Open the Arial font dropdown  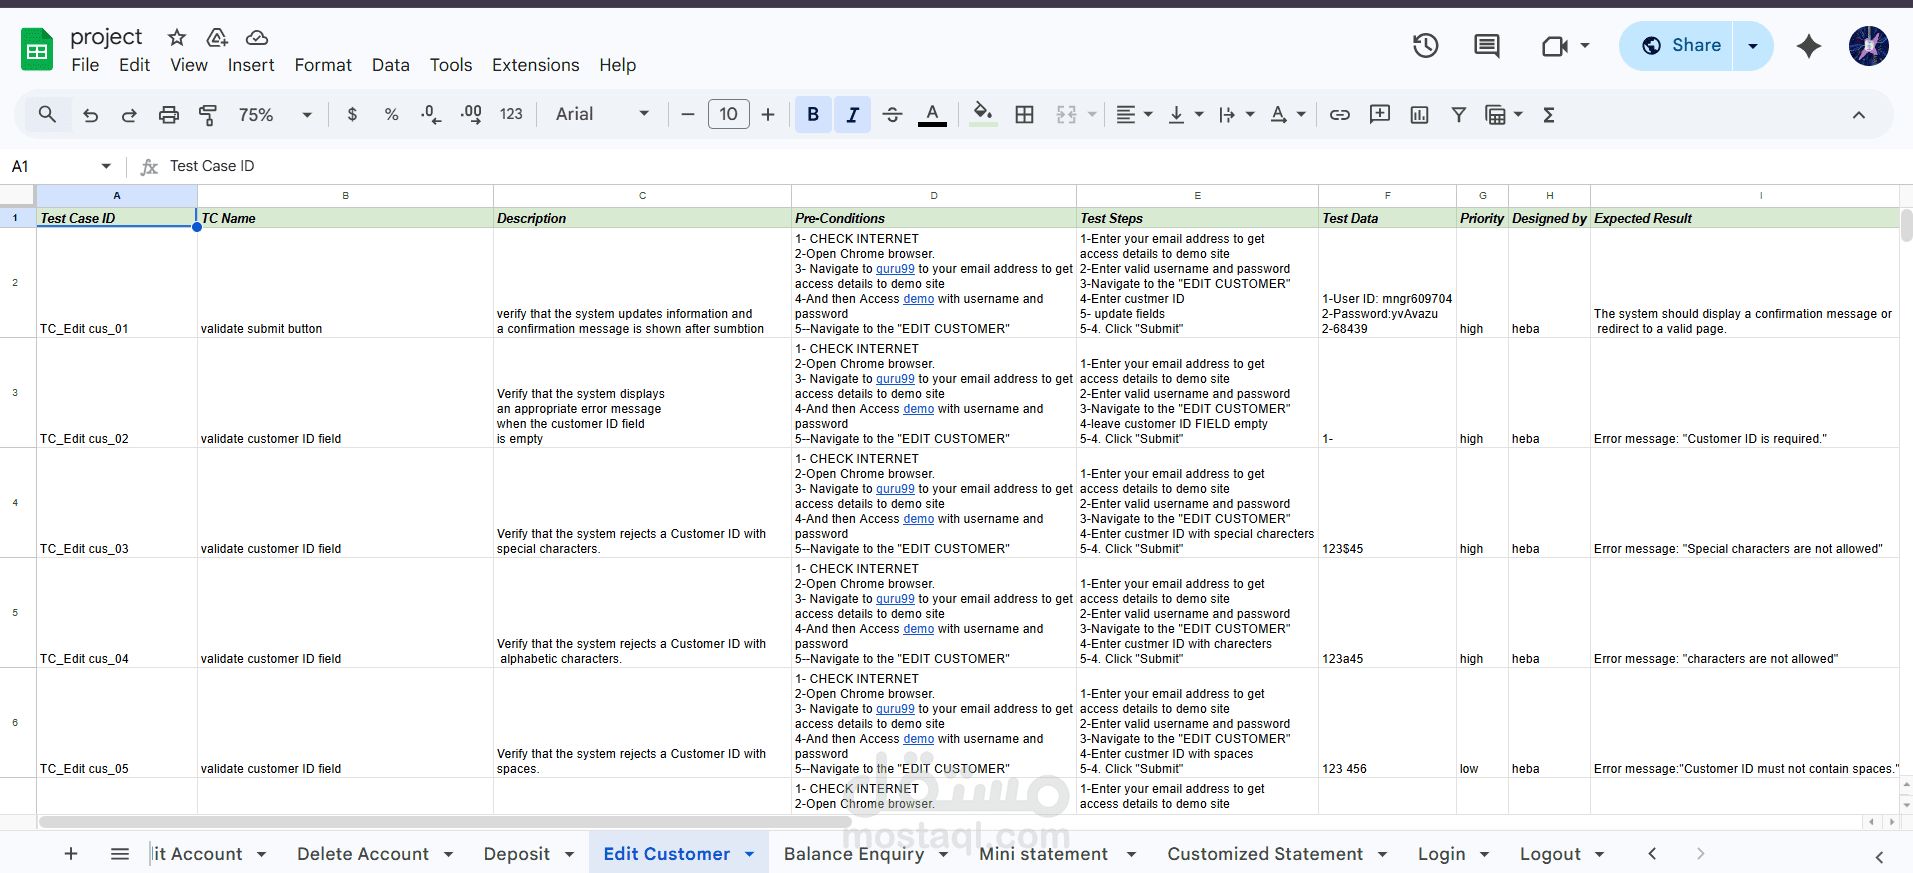602,115
